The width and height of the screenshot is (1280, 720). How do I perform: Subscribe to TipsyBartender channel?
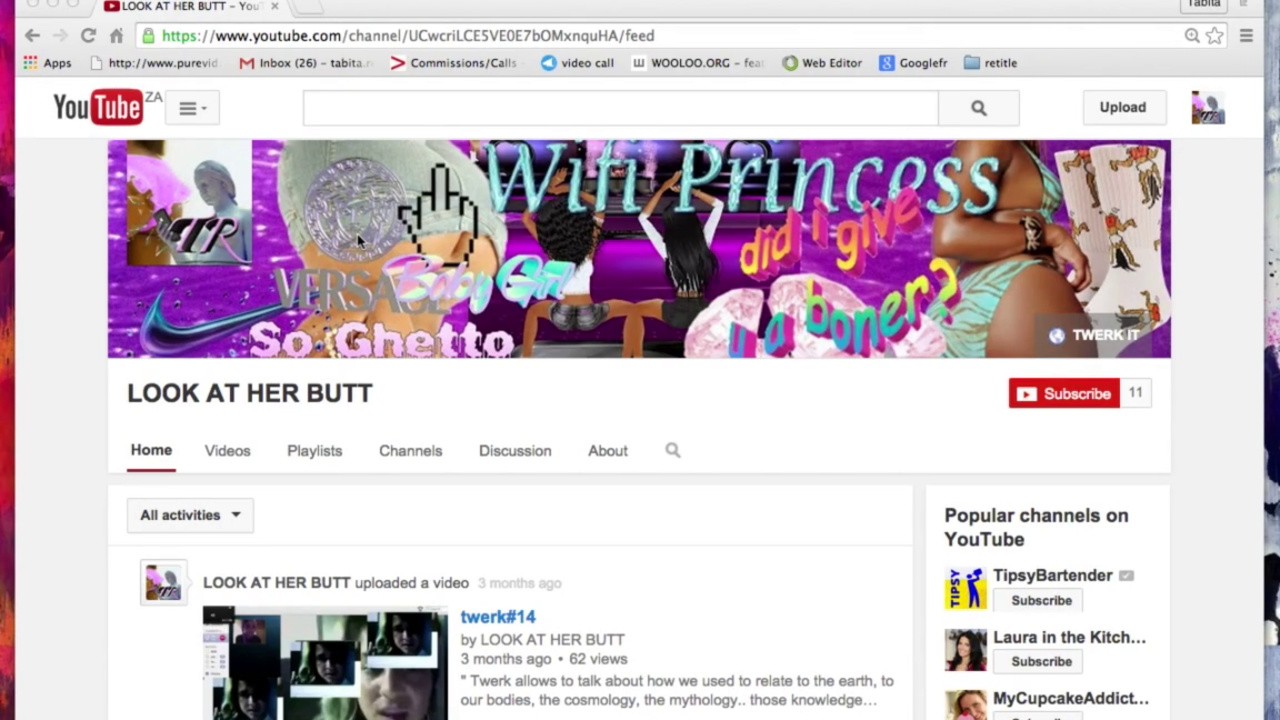[1041, 601]
